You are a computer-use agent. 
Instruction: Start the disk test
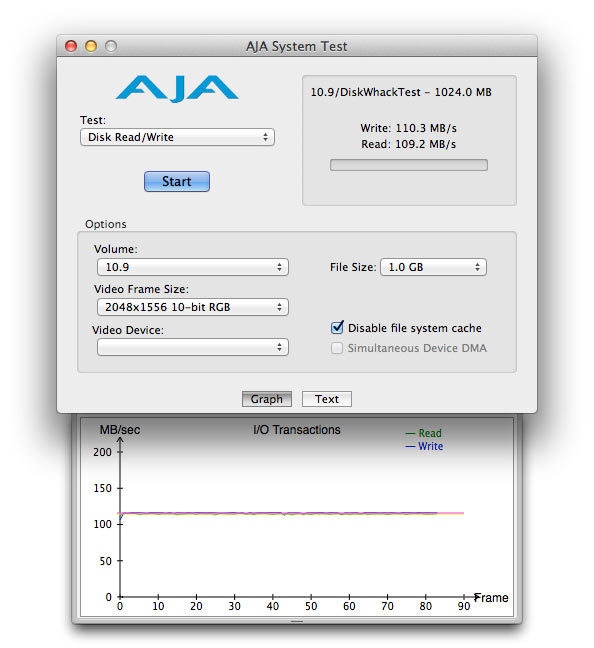(177, 181)
